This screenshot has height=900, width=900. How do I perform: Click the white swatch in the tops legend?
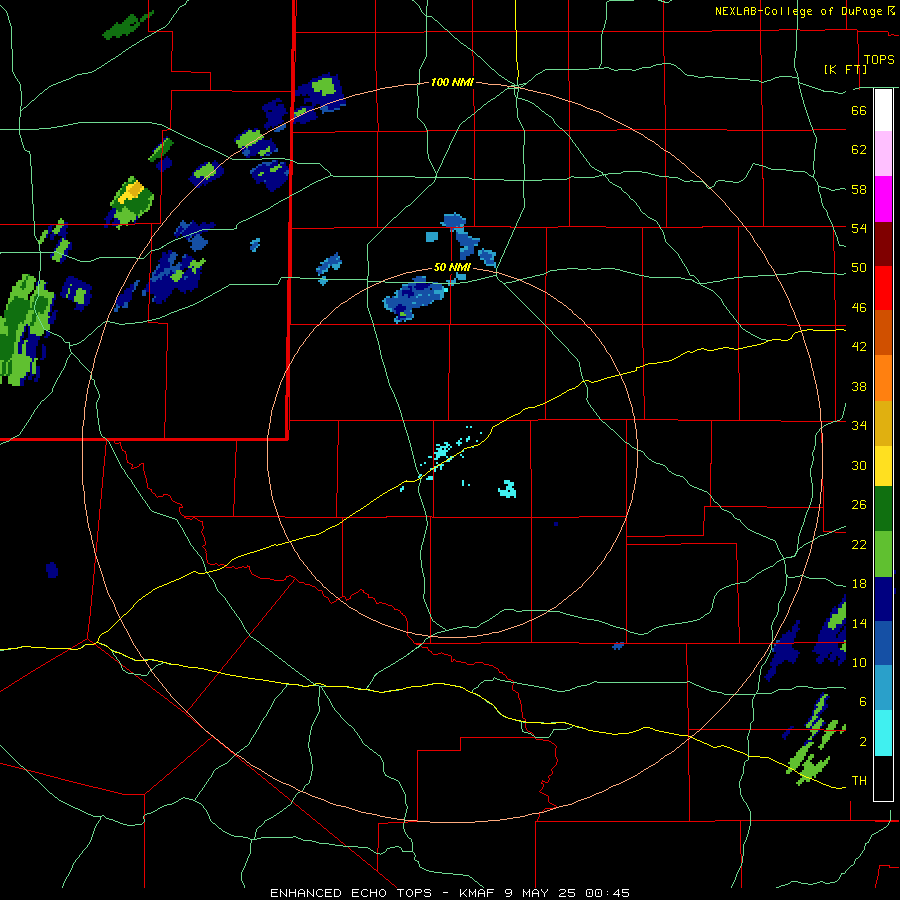click(883, 110)
